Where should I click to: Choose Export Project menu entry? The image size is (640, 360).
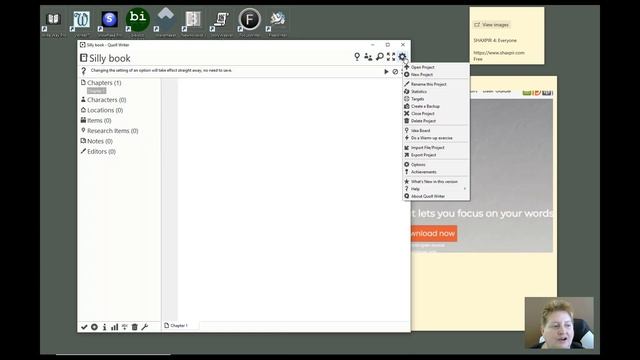tap(435, 155)
